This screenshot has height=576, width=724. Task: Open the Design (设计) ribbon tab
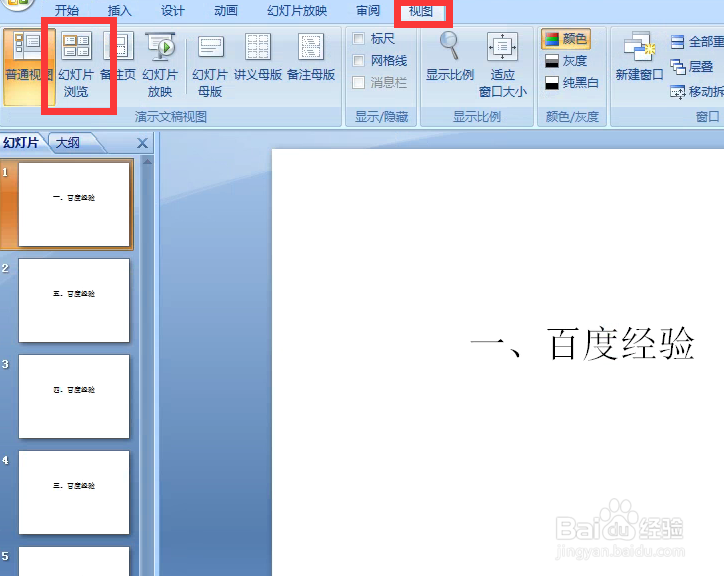[x=173, y=10]
